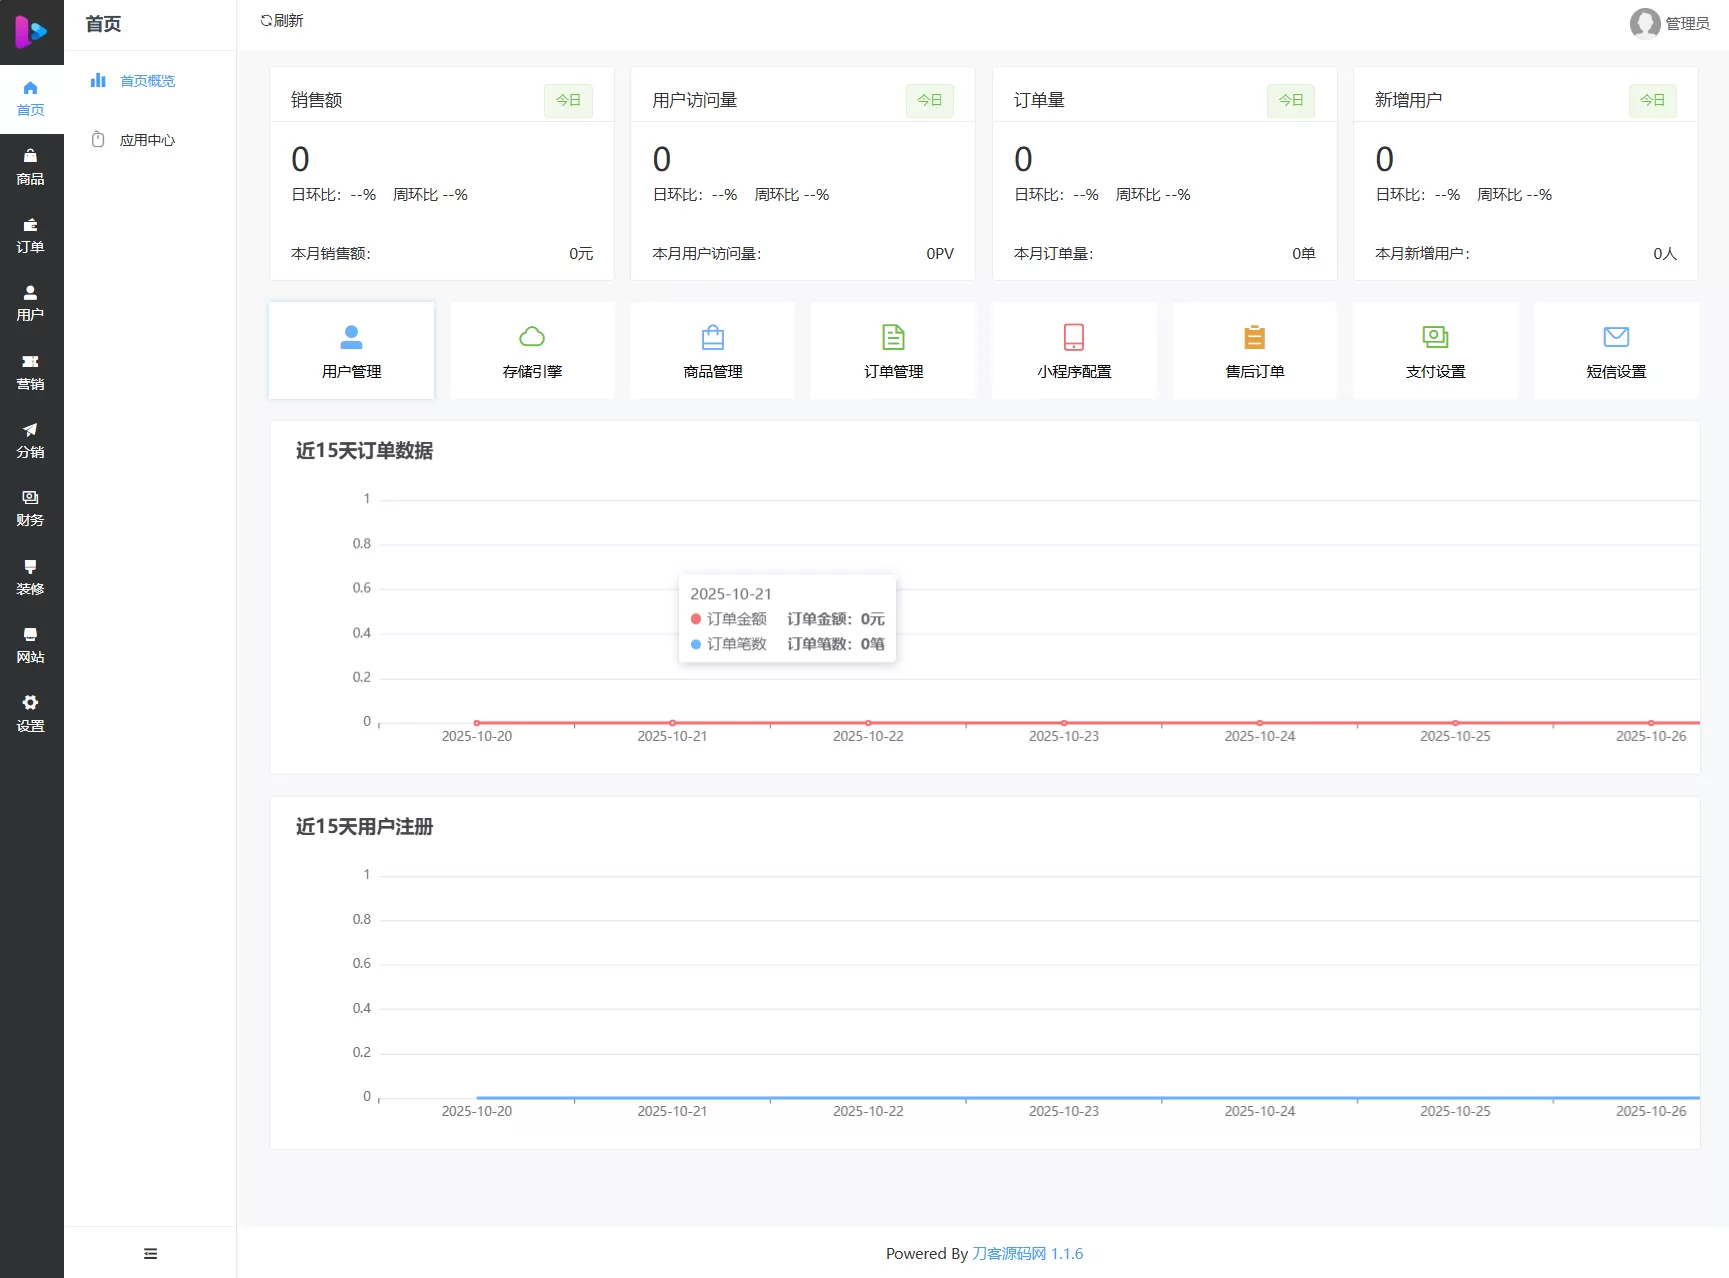This screenshot has width=1729, height=1278.
Task: Click the 今日 filter on 销售额 card
Action: [568, 100]
